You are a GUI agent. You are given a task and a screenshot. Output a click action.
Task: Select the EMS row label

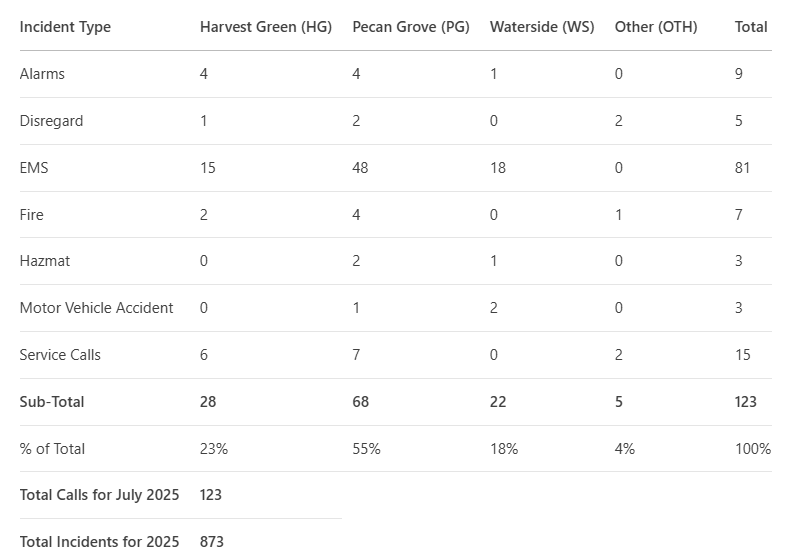(34, 168)
